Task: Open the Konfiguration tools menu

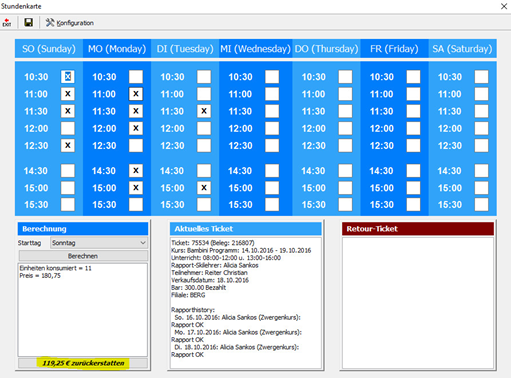Action: tap(69, 23)
